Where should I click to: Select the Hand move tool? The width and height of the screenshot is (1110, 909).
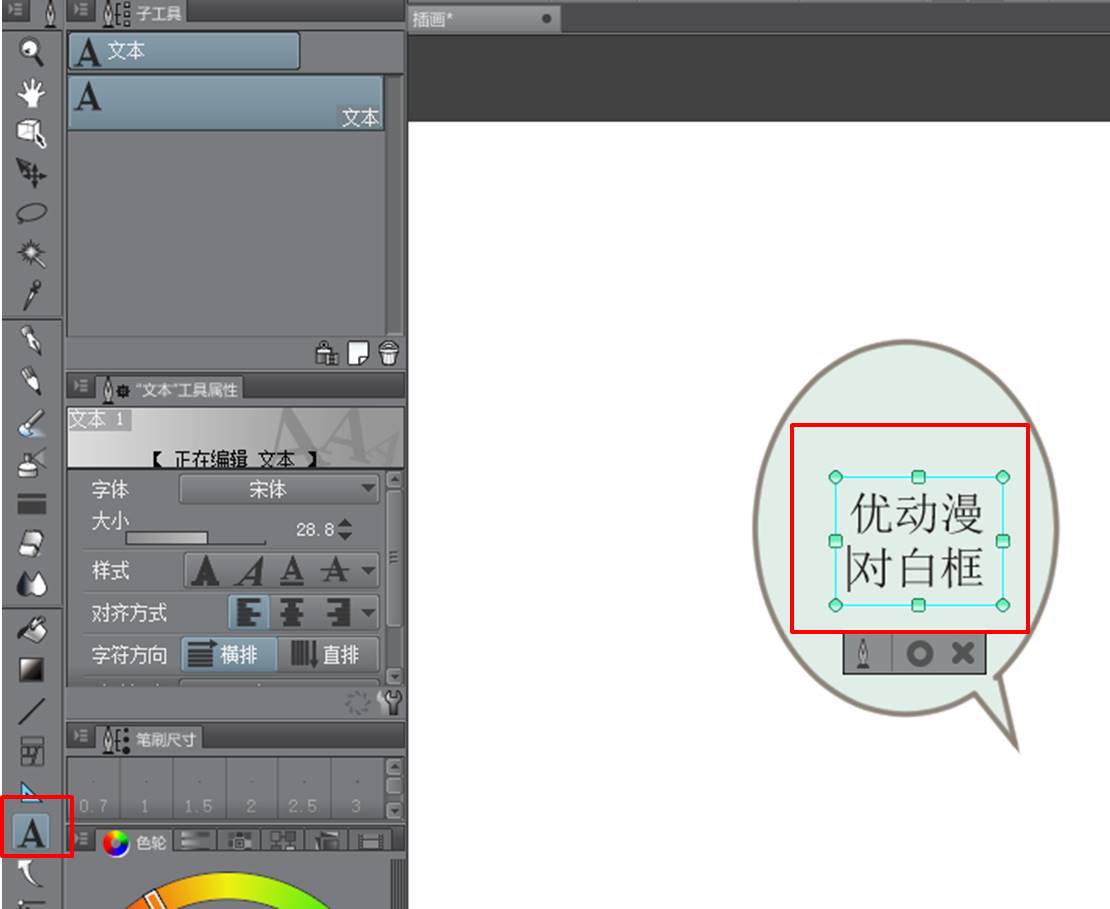[x=32, y=93]
